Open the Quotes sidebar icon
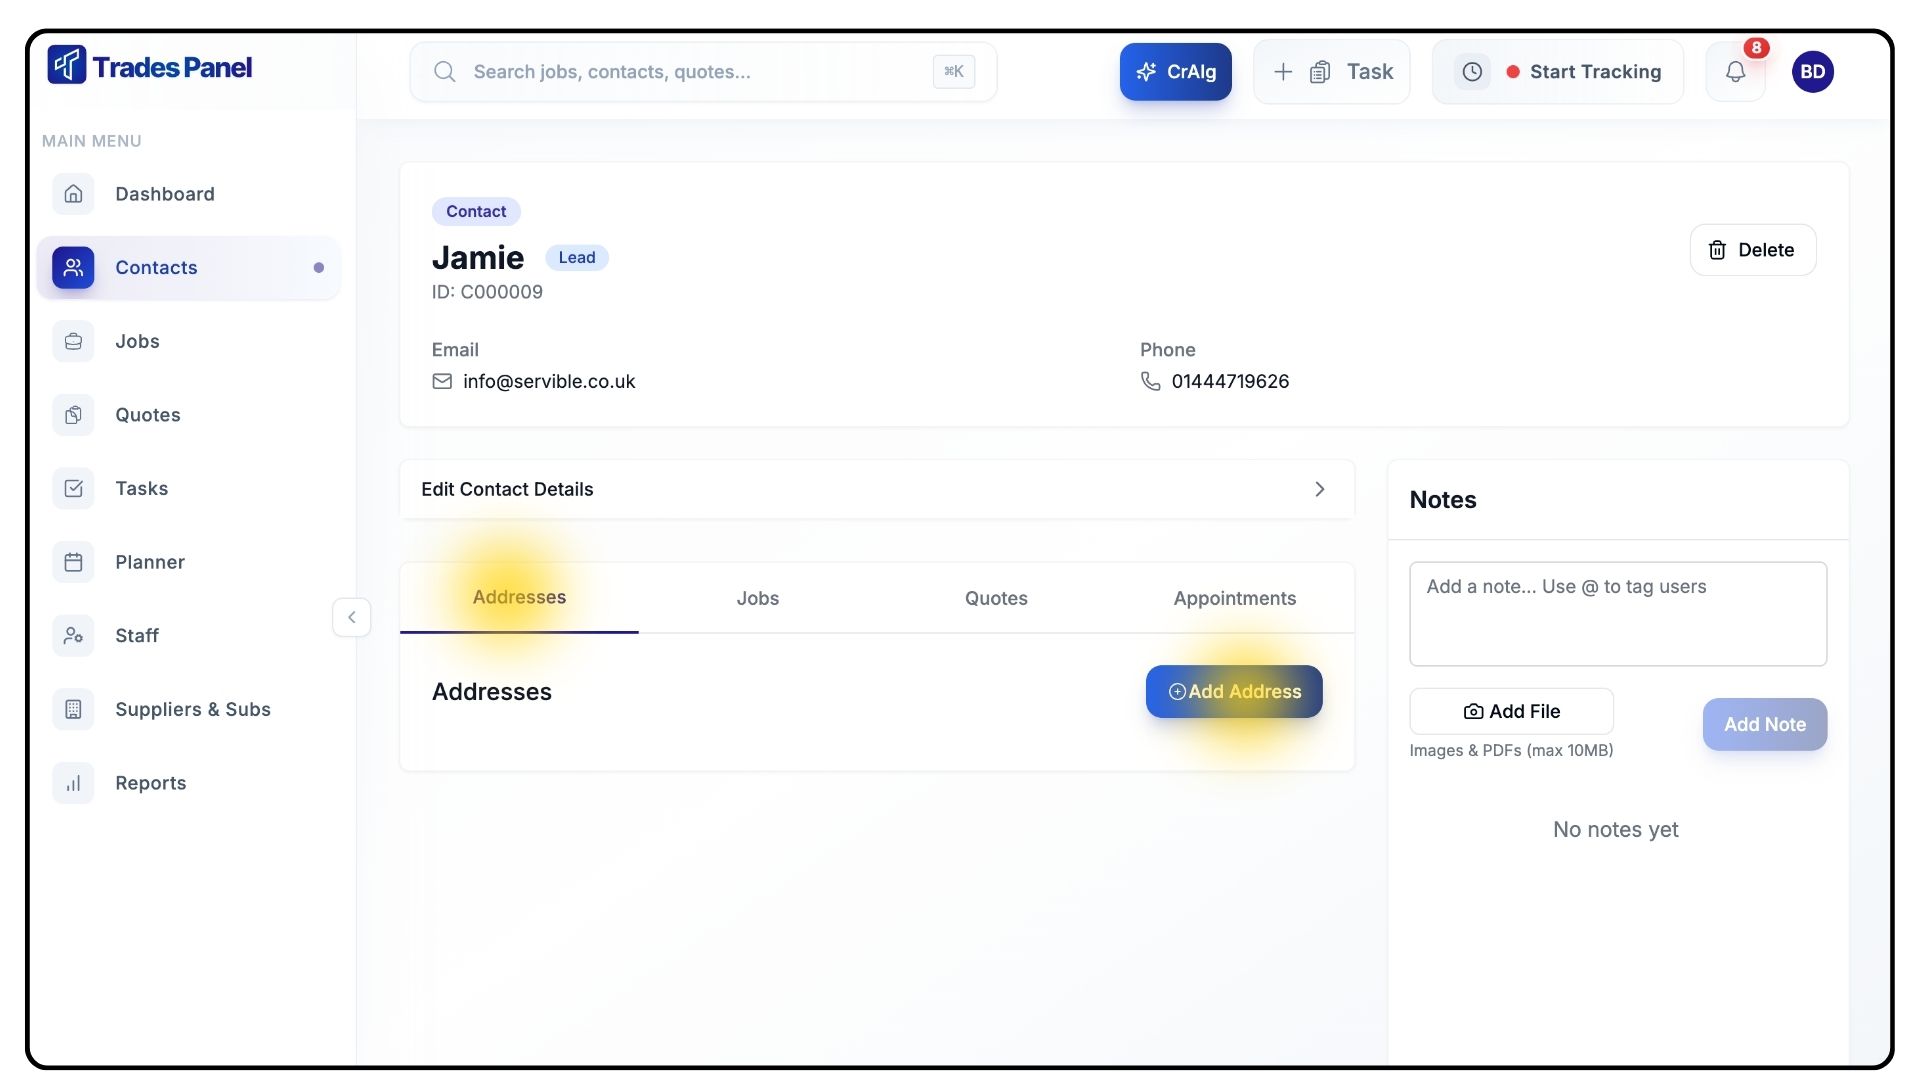 [73, 415]
